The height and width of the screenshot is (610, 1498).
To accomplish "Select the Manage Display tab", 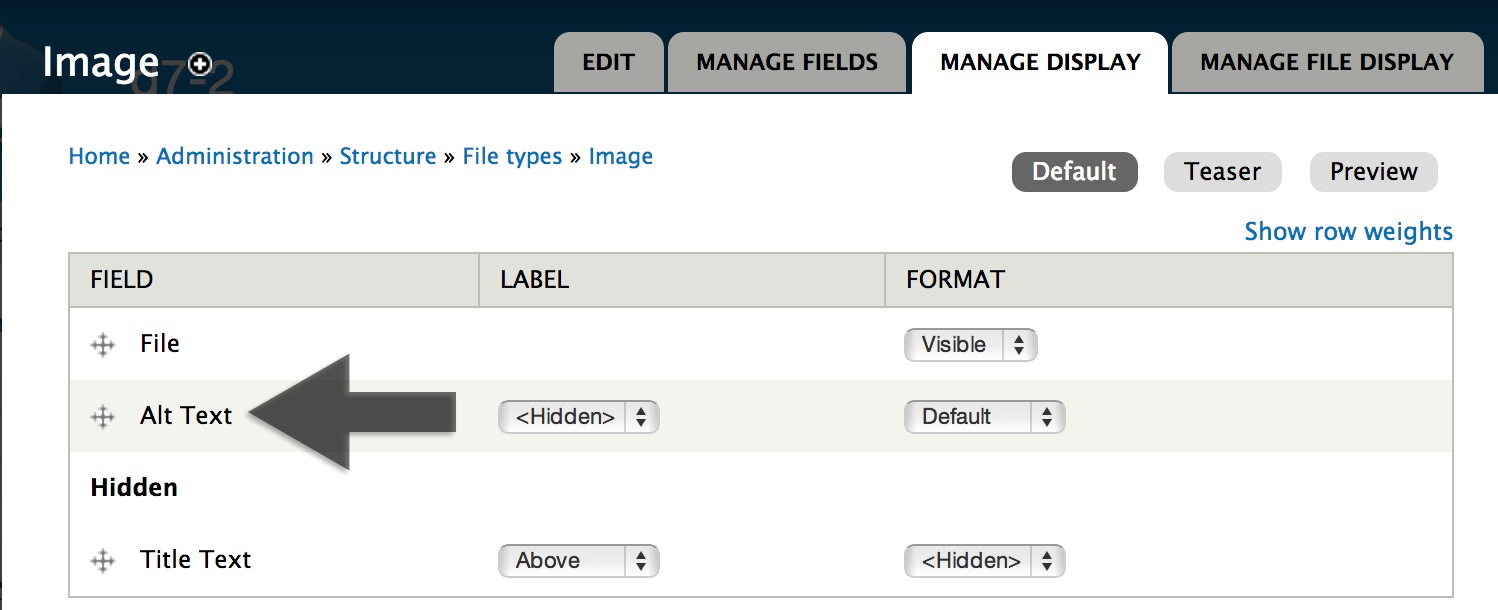I will pos(1040,62).
